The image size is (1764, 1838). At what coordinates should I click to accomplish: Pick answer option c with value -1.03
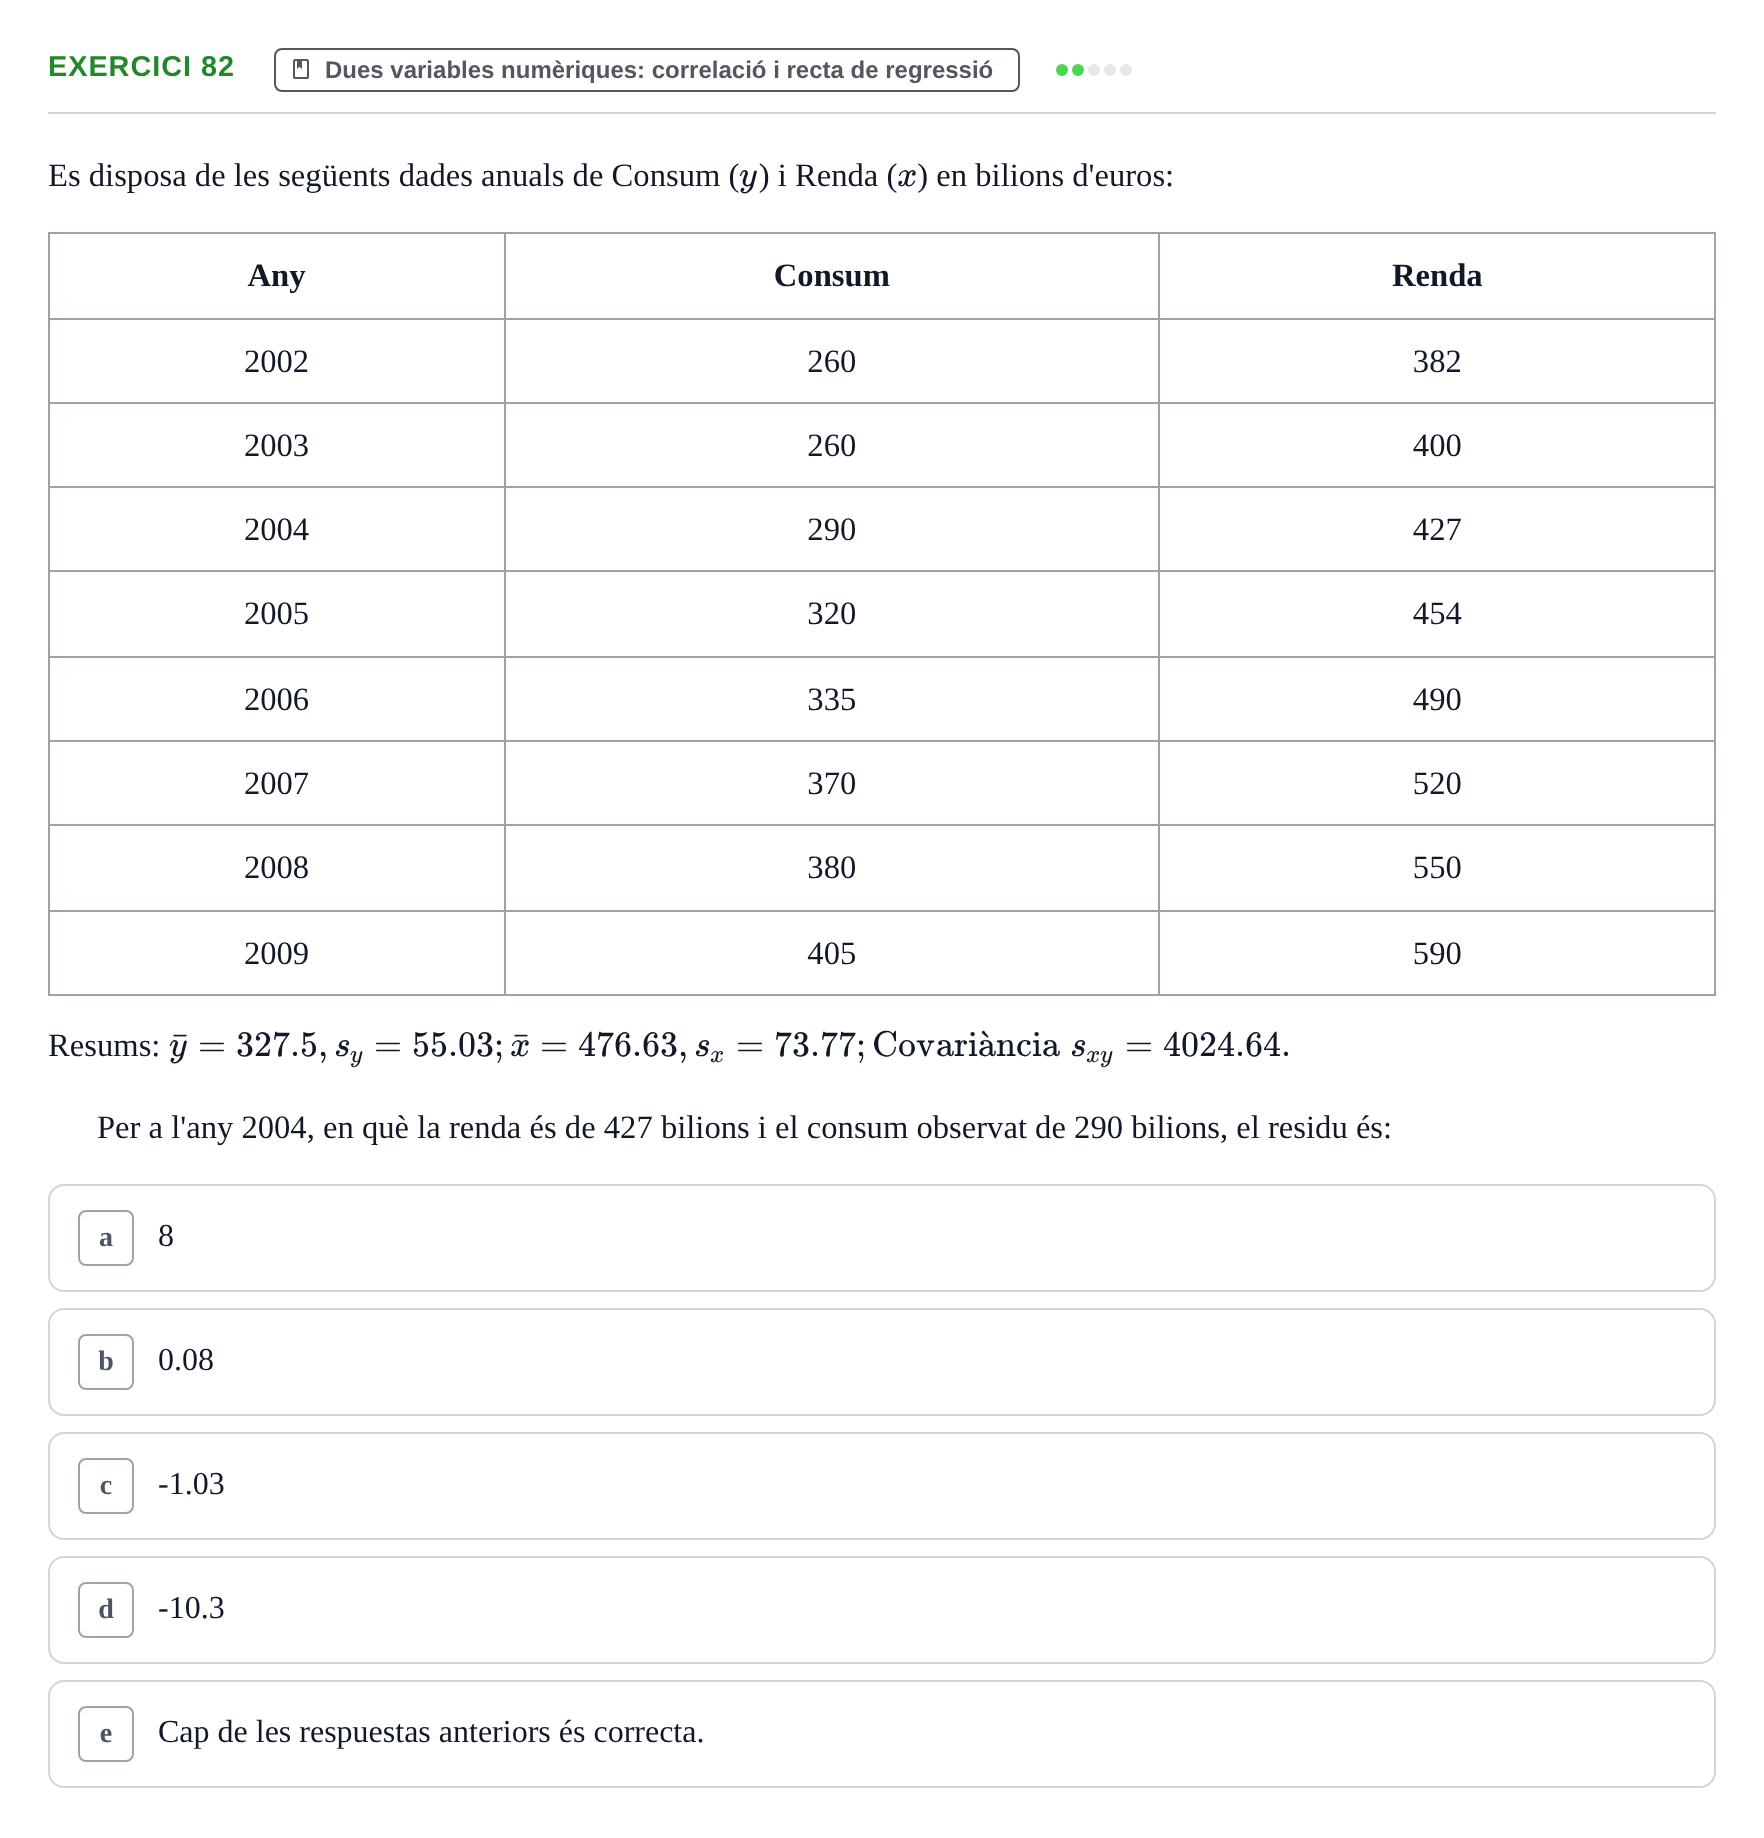(882, 1486)
